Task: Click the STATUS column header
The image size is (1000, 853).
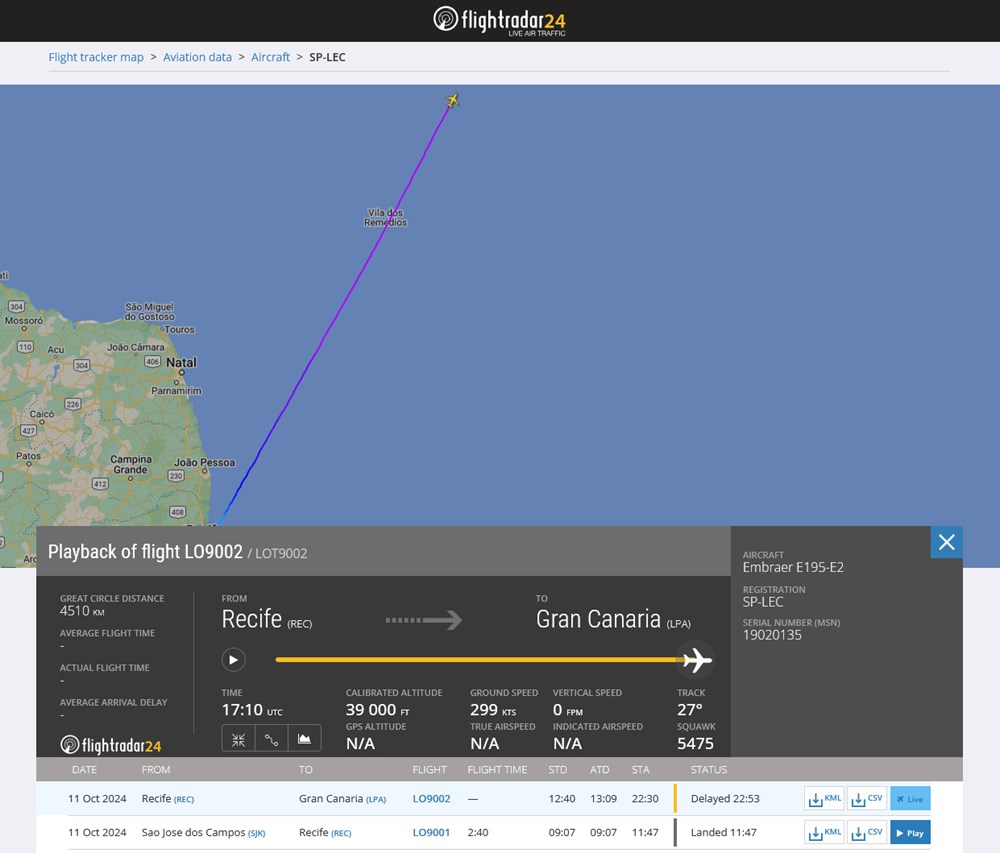Action: pyautogui.click(x=709, y=769)
